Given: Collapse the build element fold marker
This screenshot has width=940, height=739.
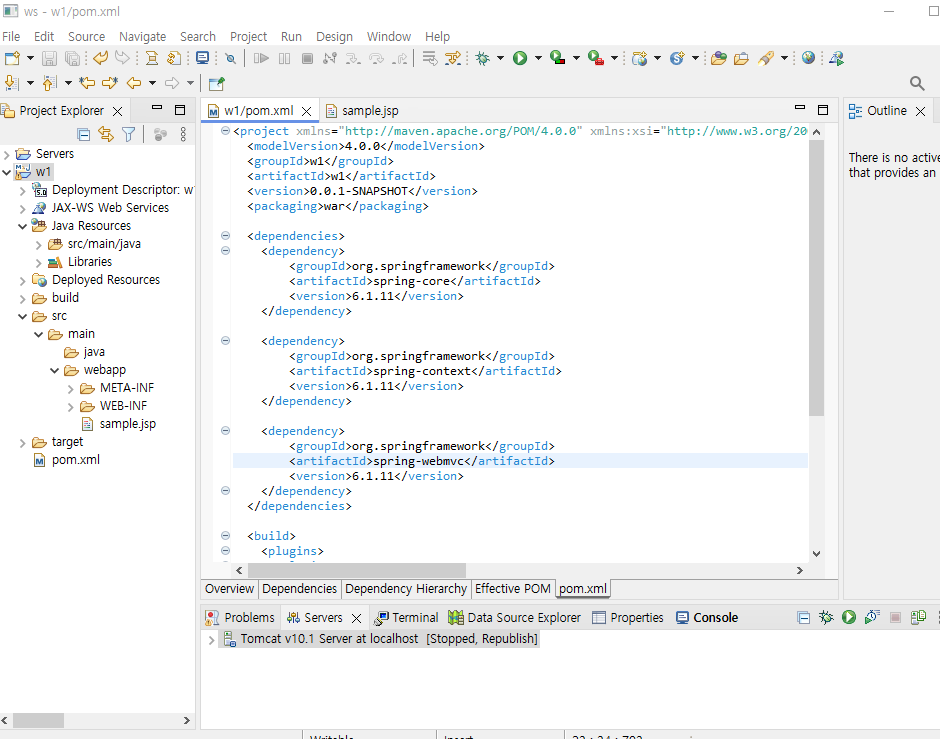Looking at the screenshot, I should click(x=225, y=536).
